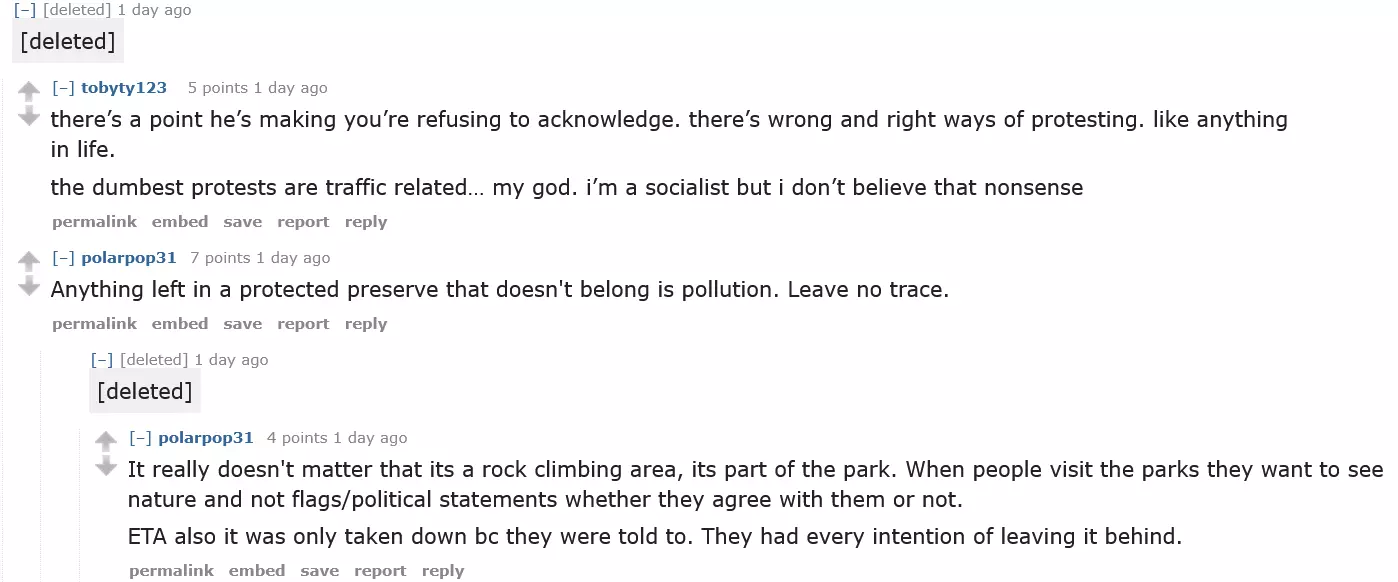Reply to tobyty123's comment

click(x=366, y=222)
